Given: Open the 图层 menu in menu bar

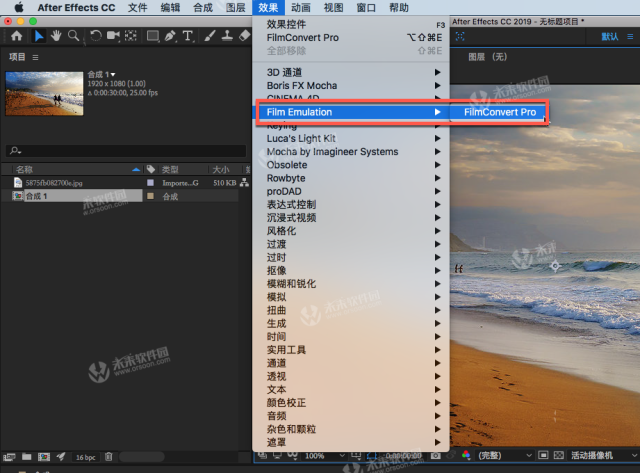Looking at the screenshot, I should click(236, 7).
